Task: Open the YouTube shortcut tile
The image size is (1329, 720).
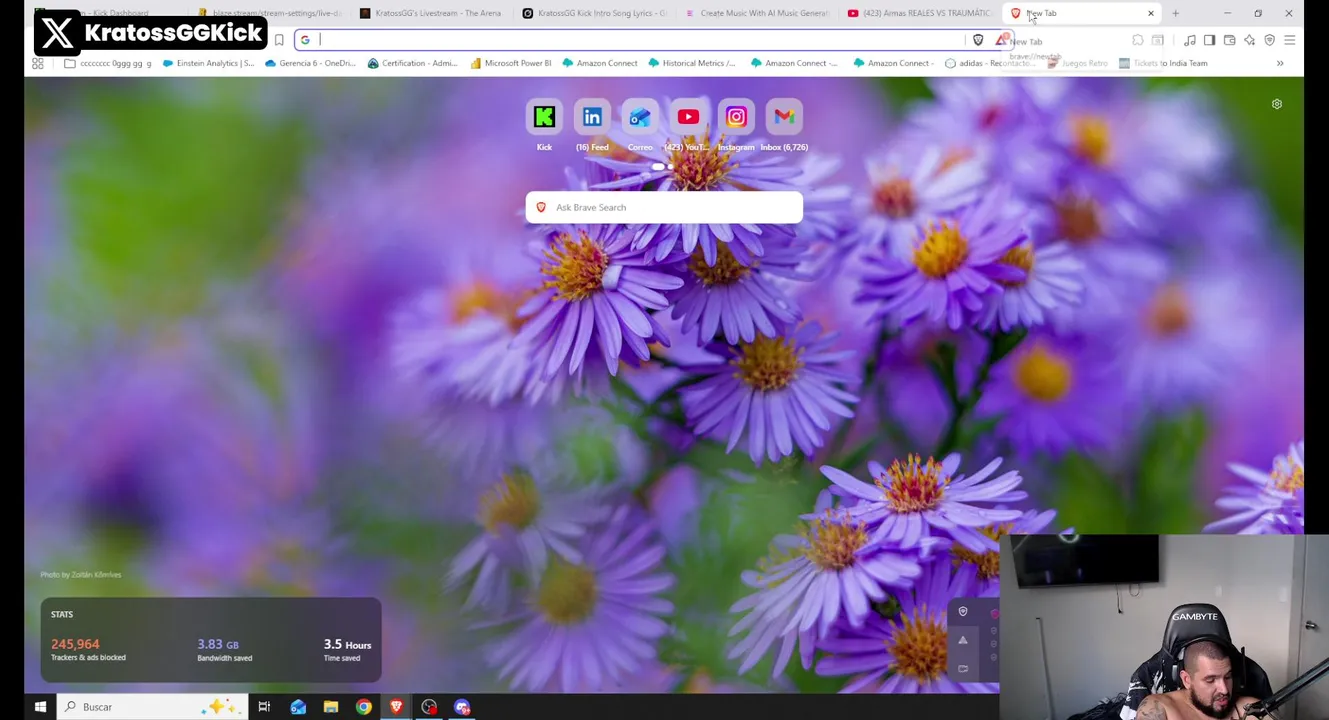Action: 688,118
